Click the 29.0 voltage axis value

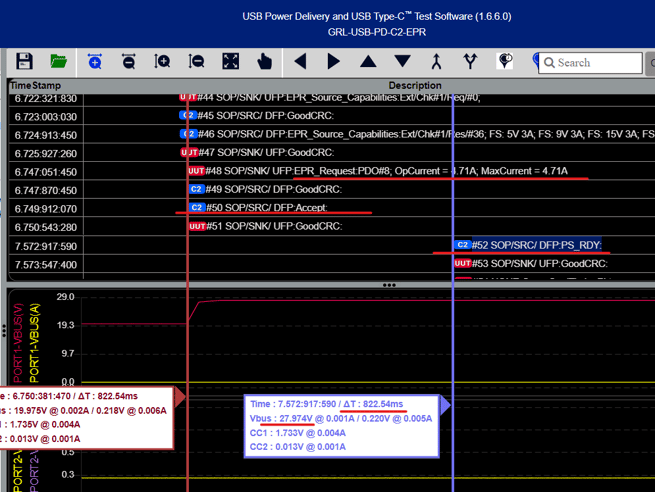[x=66, y=297]
